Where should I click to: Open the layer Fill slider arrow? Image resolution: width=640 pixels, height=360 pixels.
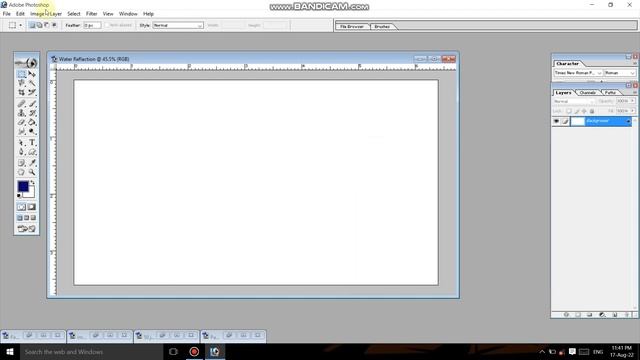click(x=633, y=111)
